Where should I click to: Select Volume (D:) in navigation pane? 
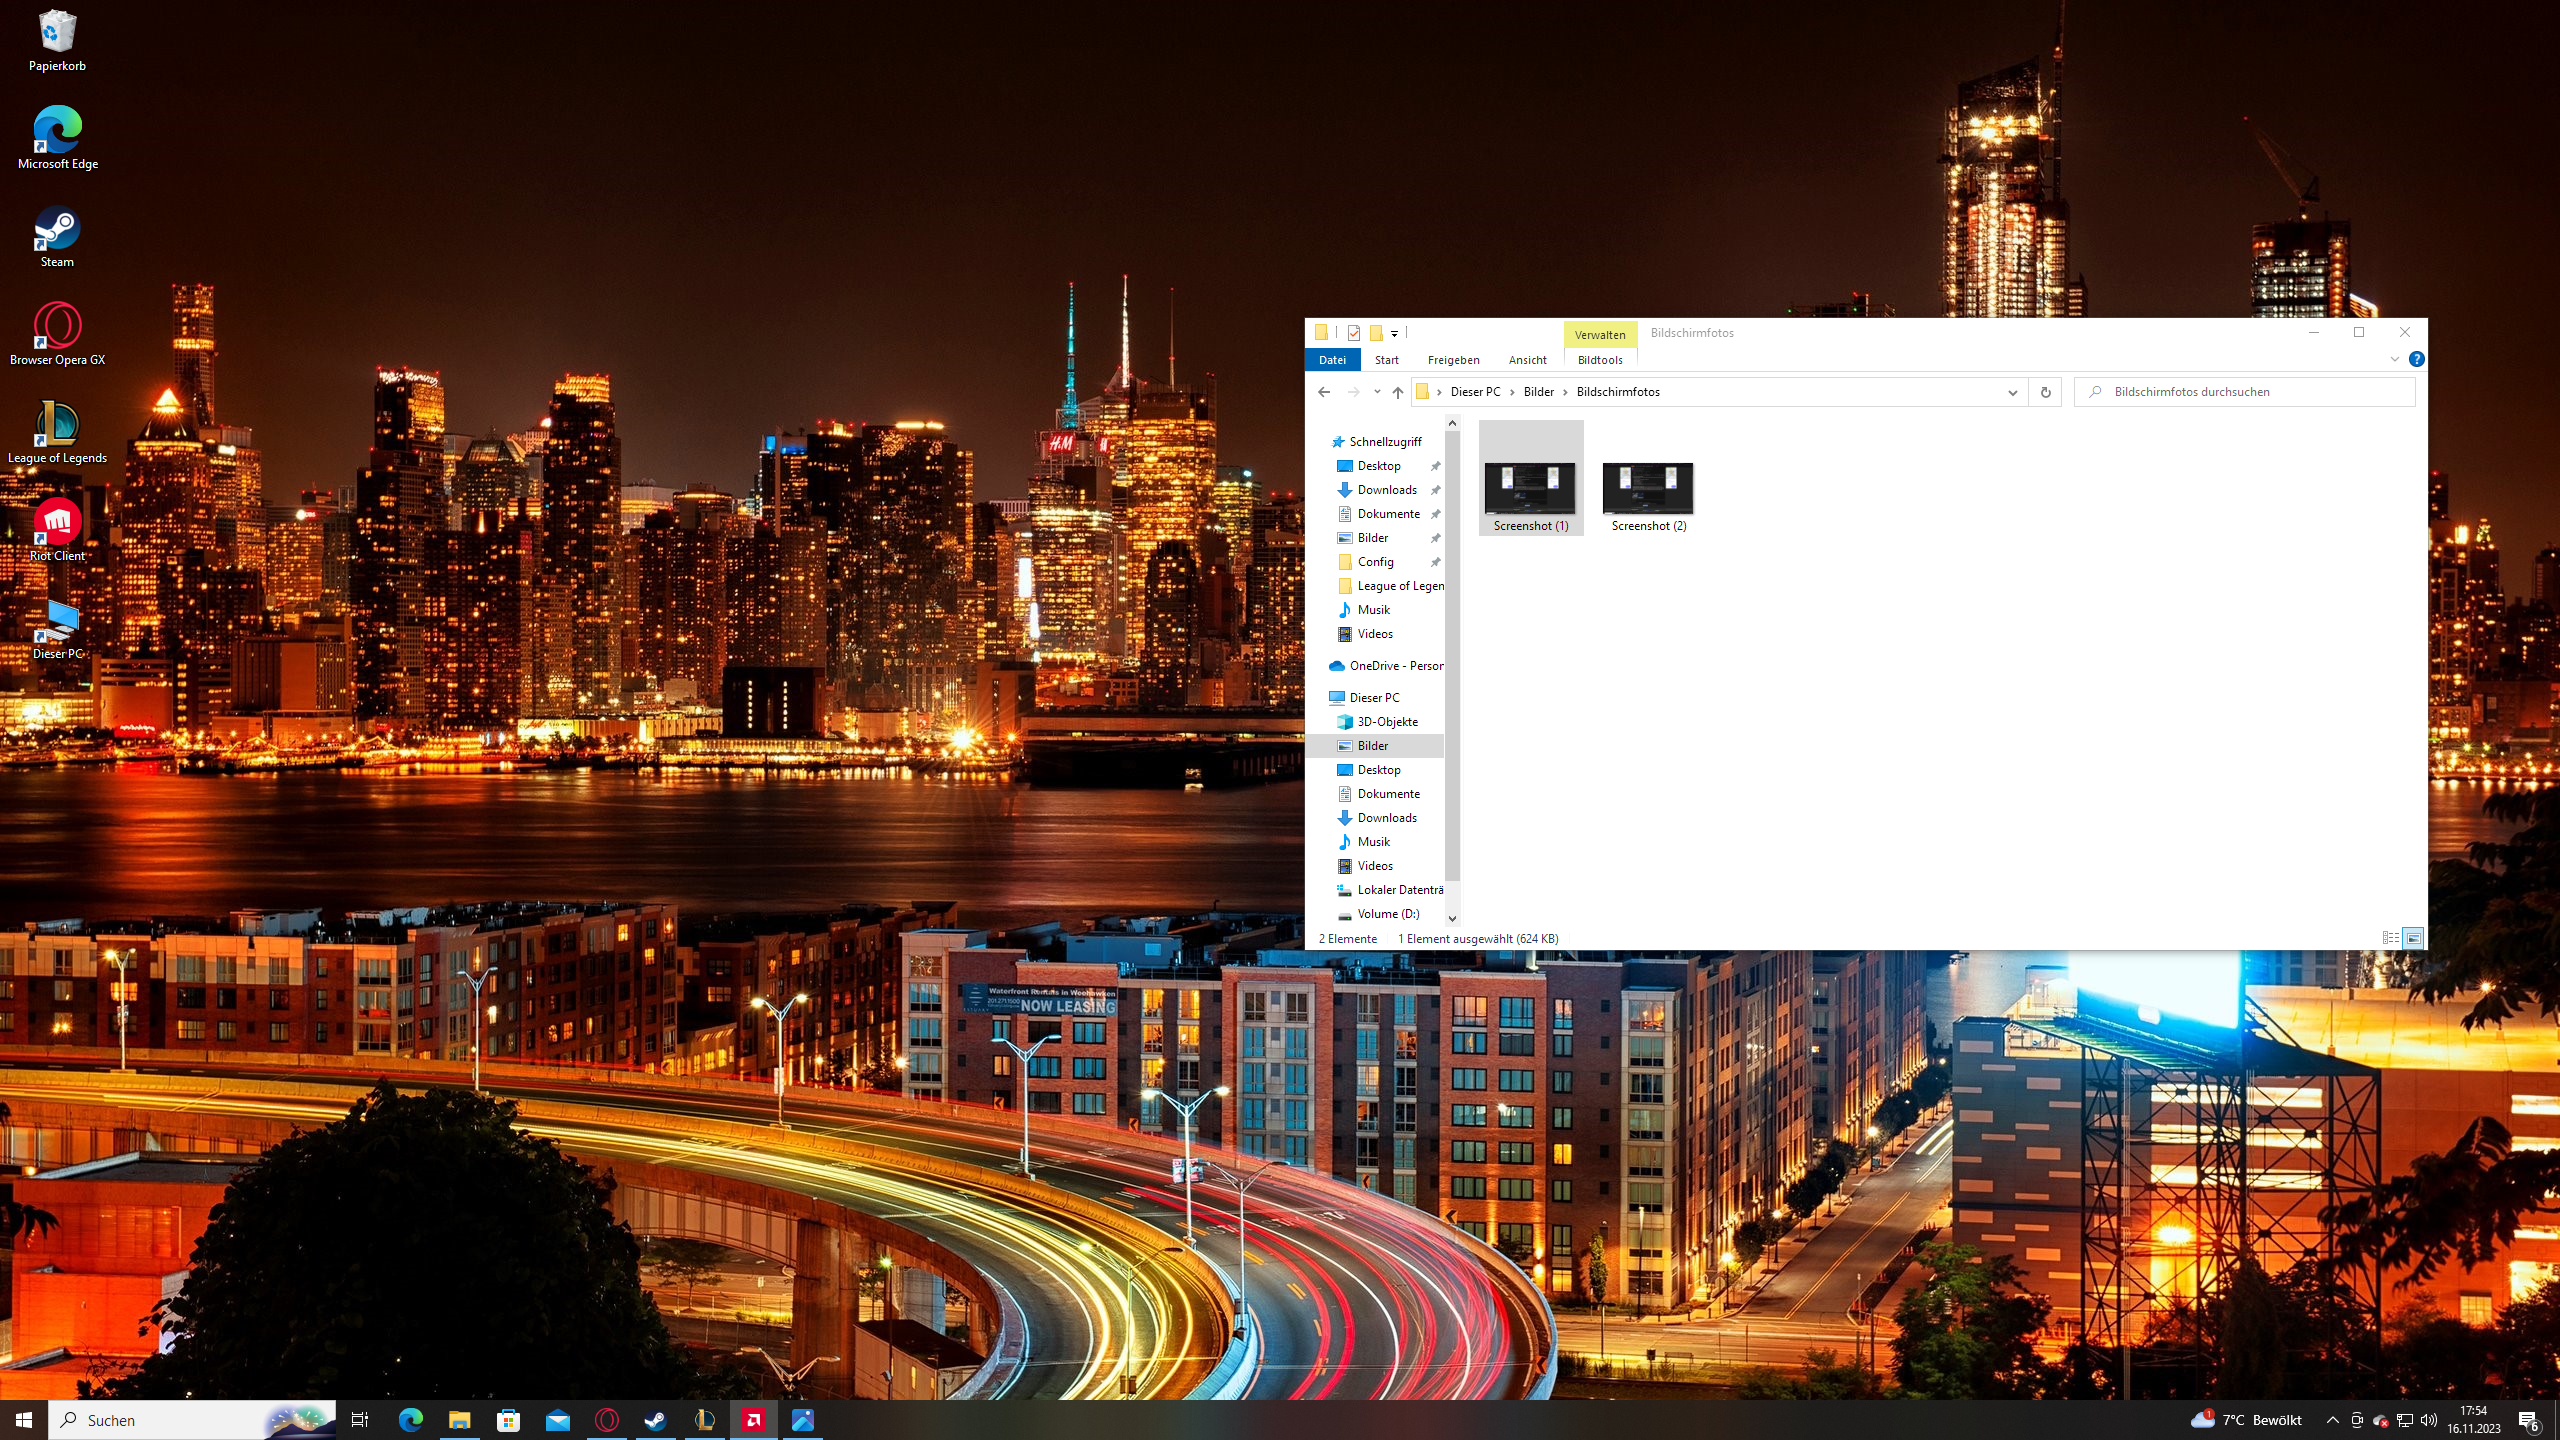click(x=1388, y=914)
